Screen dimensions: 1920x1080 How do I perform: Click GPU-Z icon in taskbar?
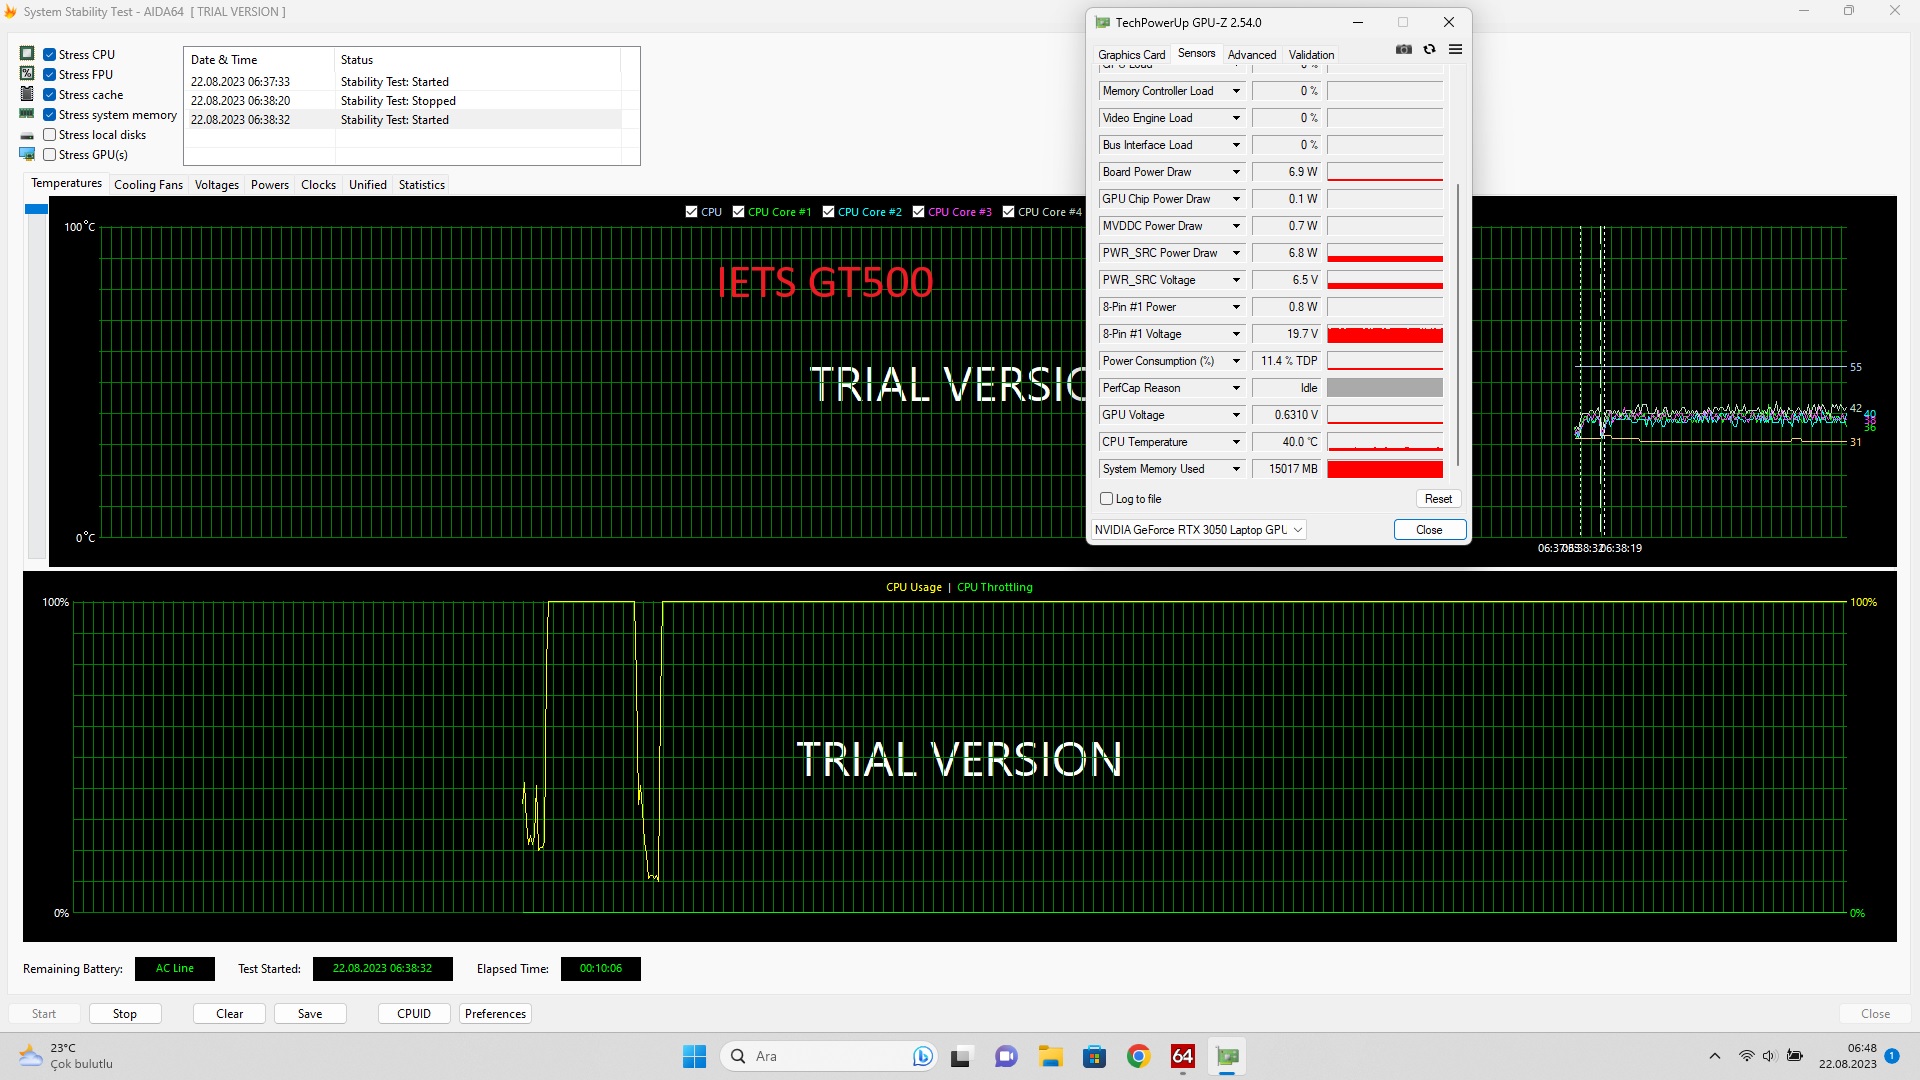click(x=1227, y=1056)
